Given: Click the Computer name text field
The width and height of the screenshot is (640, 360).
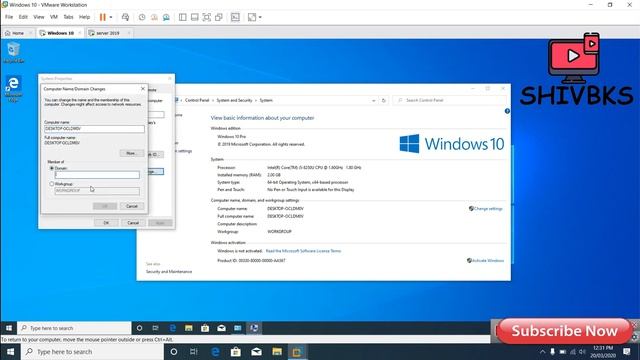Looking at the screenshot, I should [94, 129].
